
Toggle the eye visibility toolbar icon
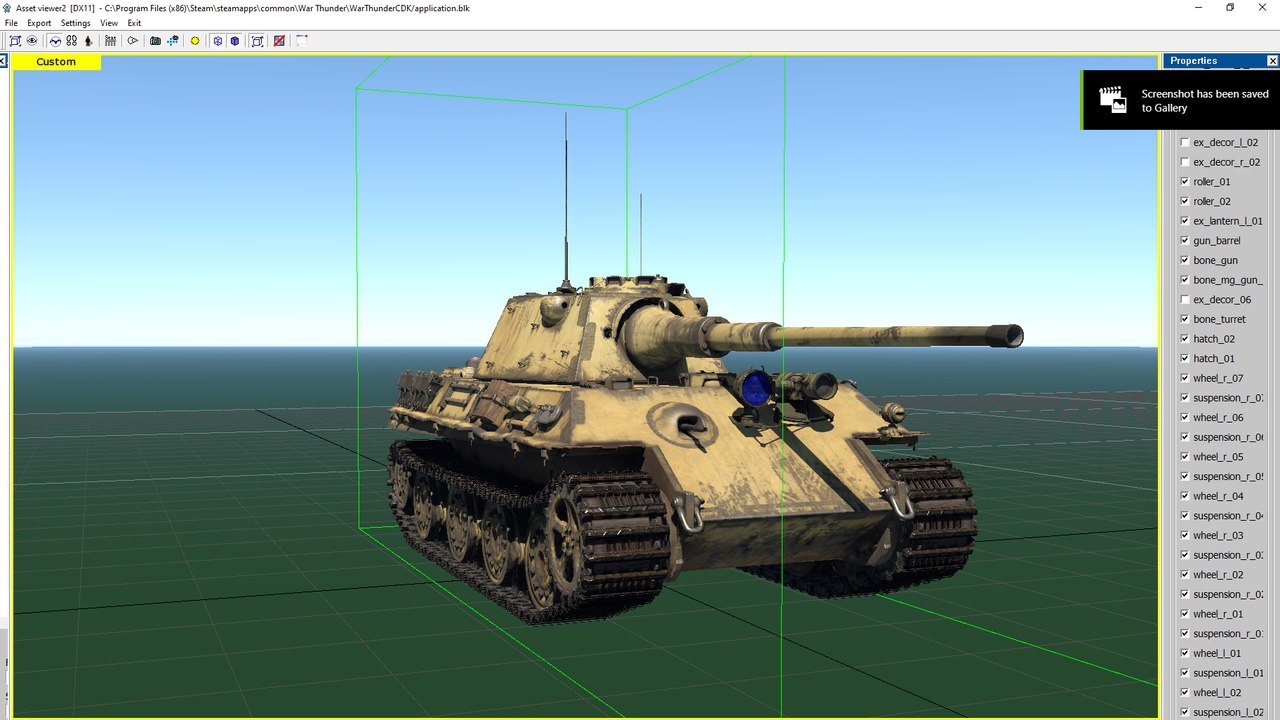pos(32,41)
